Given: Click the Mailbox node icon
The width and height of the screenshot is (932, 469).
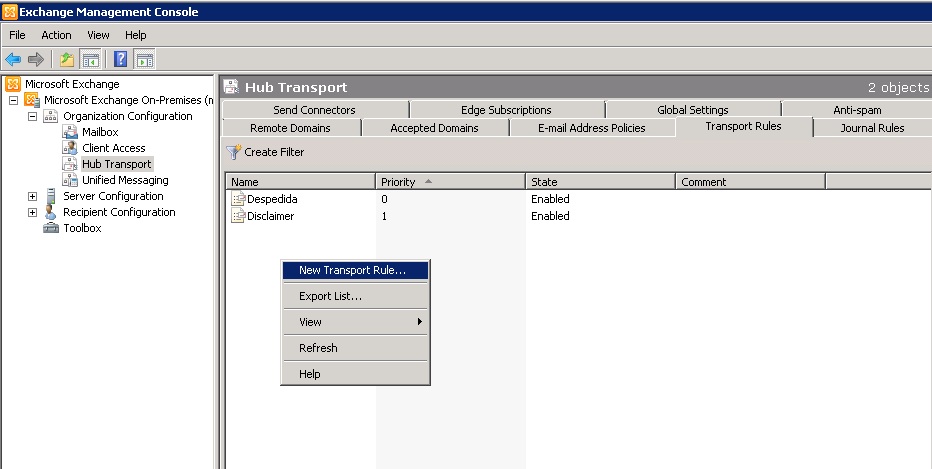Looking at the screenshot, I should [x=70, y=132].
